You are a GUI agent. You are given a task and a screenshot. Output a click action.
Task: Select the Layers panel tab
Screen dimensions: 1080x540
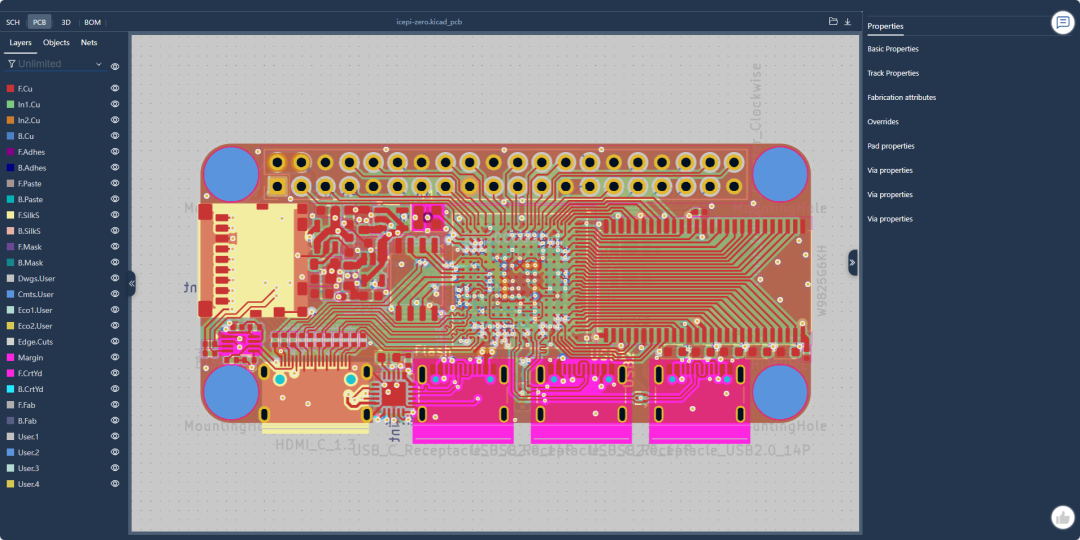[21, 43]
